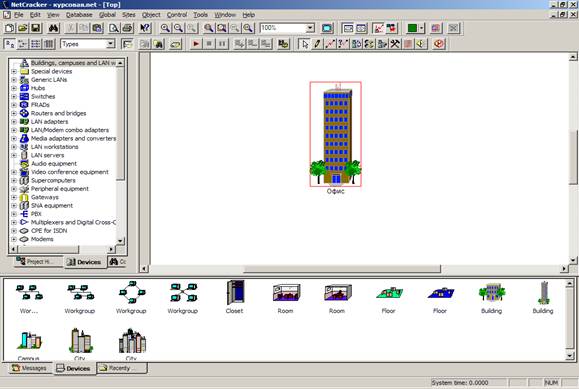Image resolution: width=579 pixels, height=389 pixels.
Task: Open the zoom percentage dropdown
Action: 310,28
